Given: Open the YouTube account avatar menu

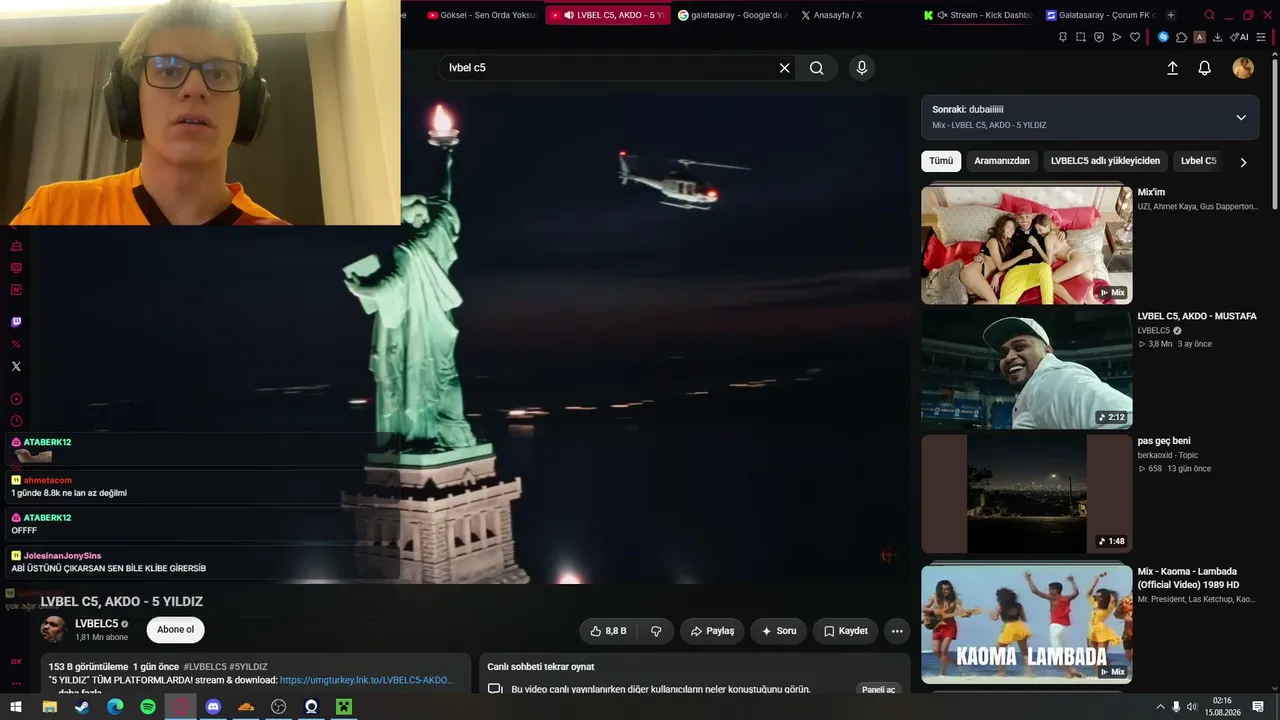Looking at the screenshot, I should tap(1243, 68).
